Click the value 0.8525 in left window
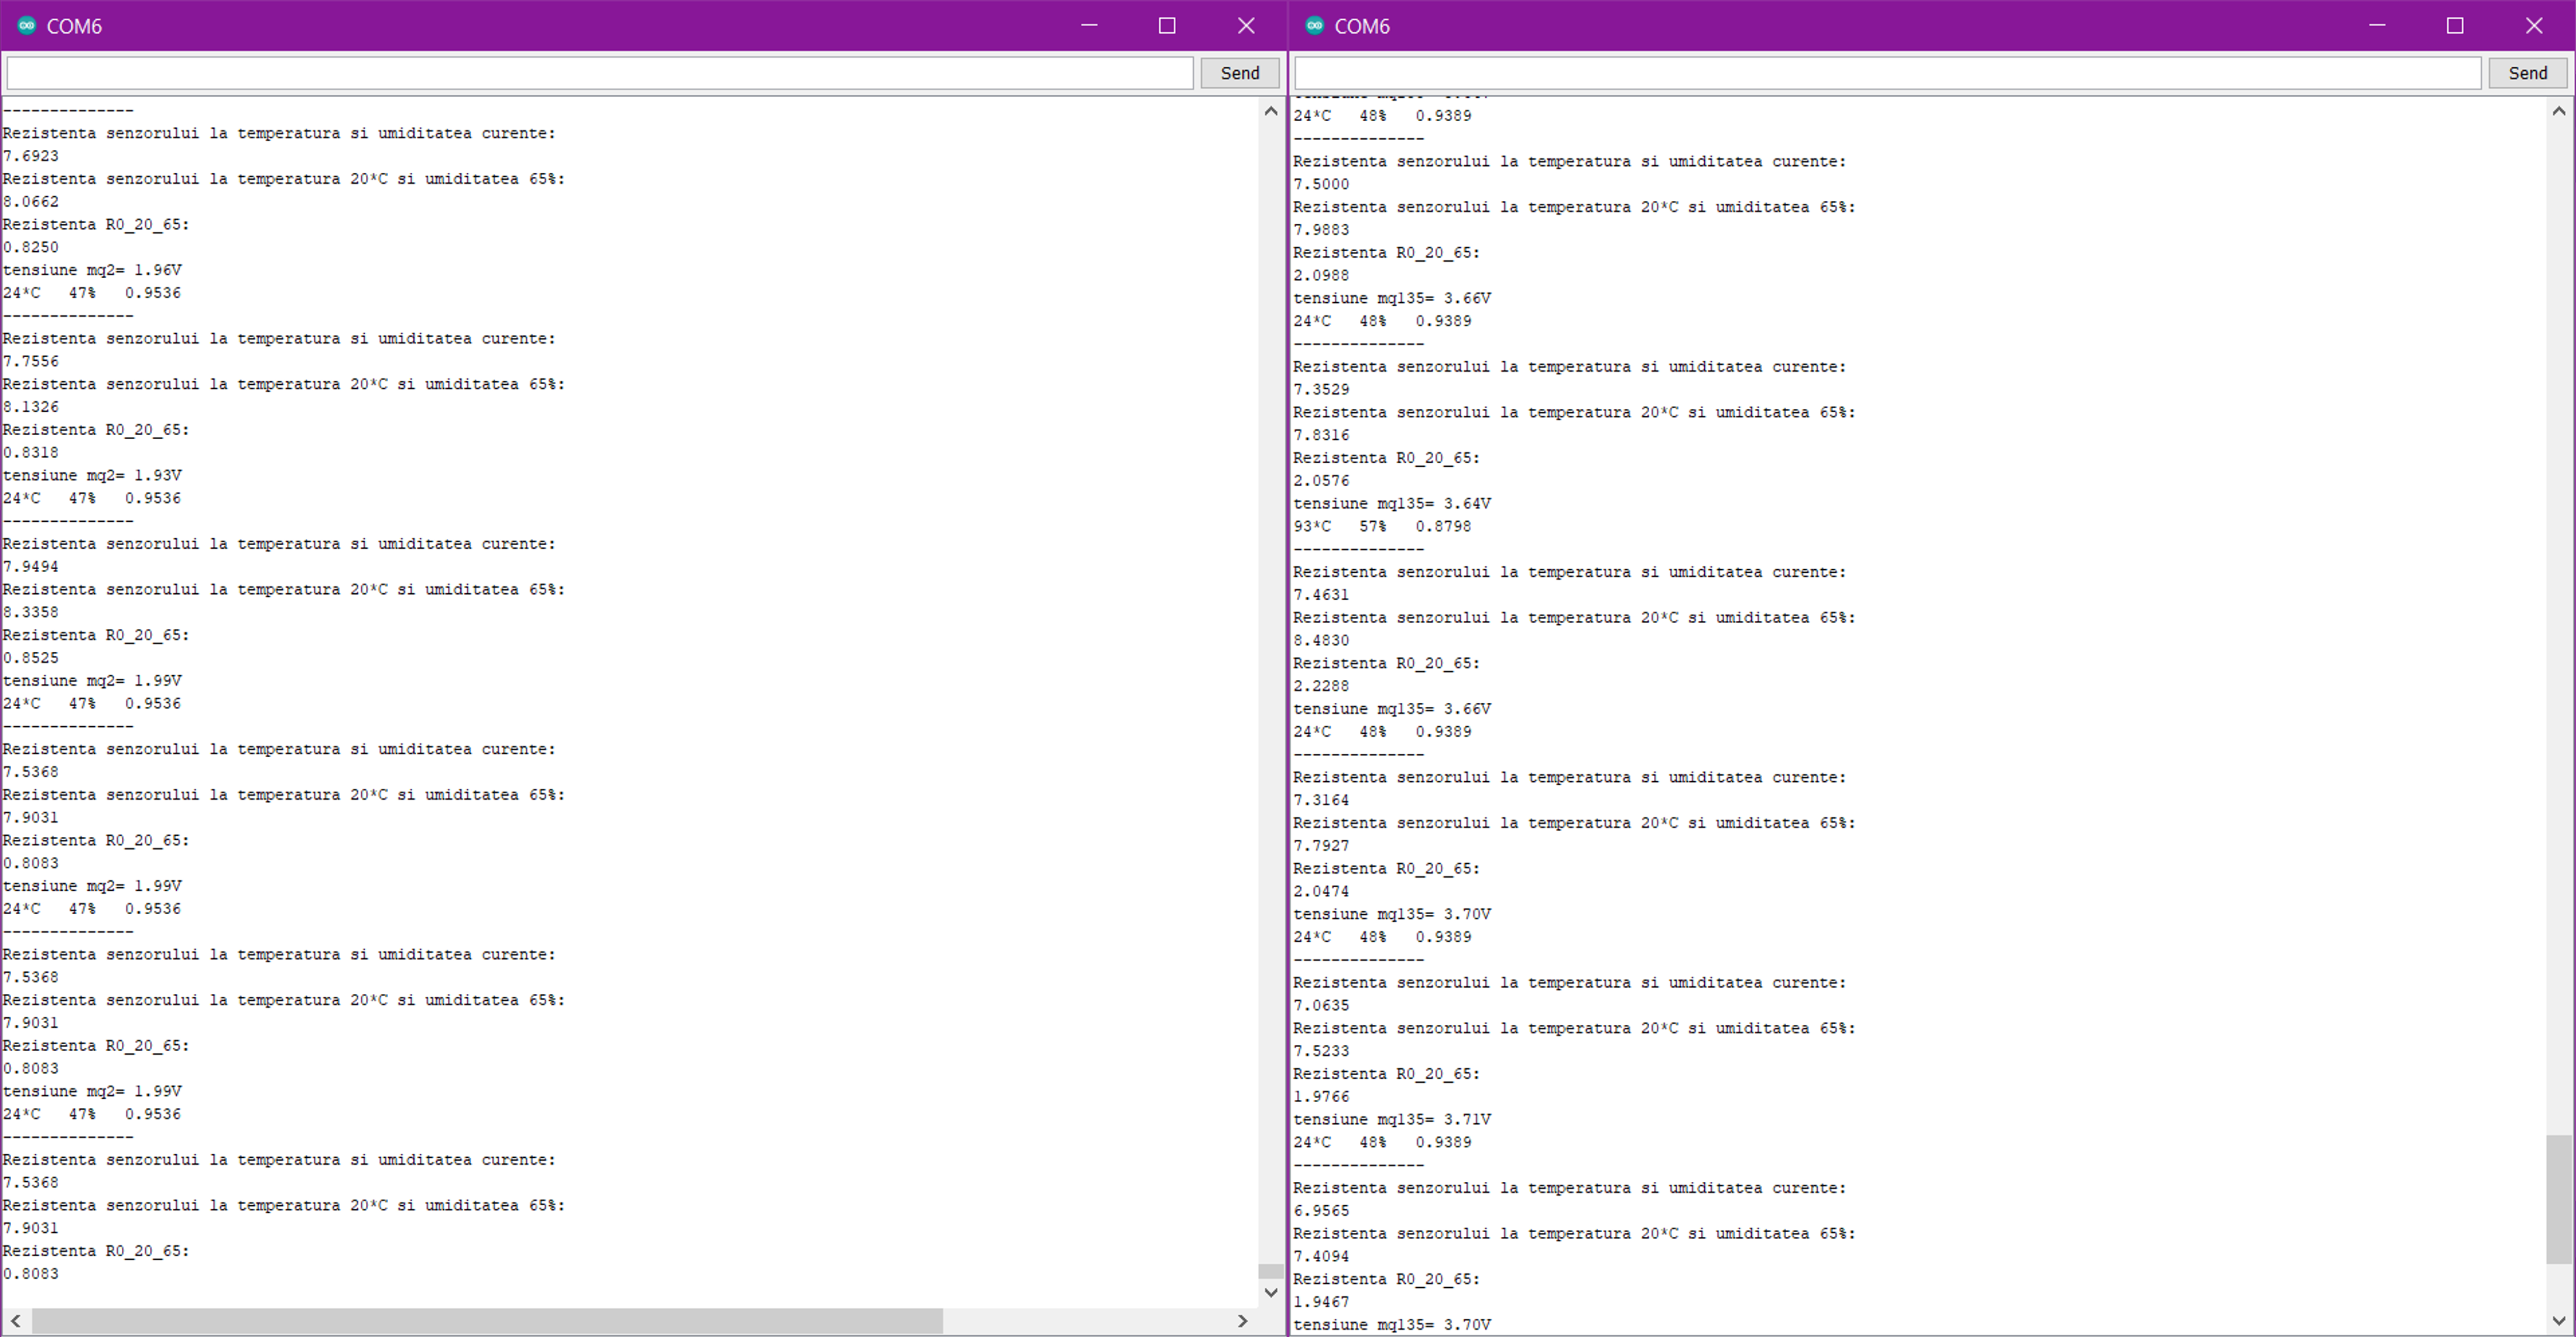This screenshot has height=1337, width=2576. pos(31,658)
